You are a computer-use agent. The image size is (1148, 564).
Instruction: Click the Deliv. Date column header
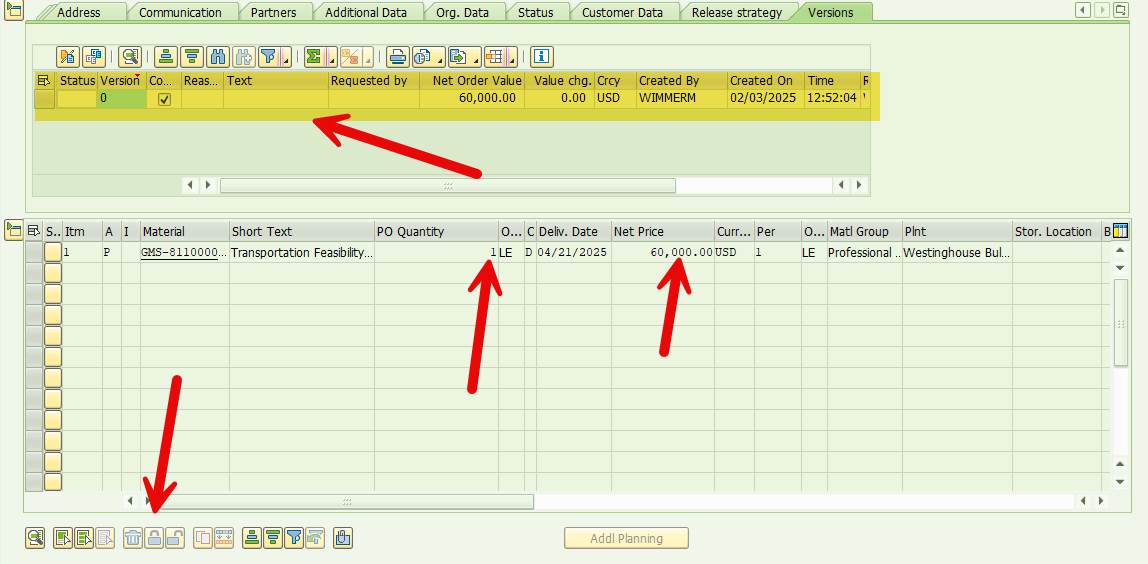point(573,231)
